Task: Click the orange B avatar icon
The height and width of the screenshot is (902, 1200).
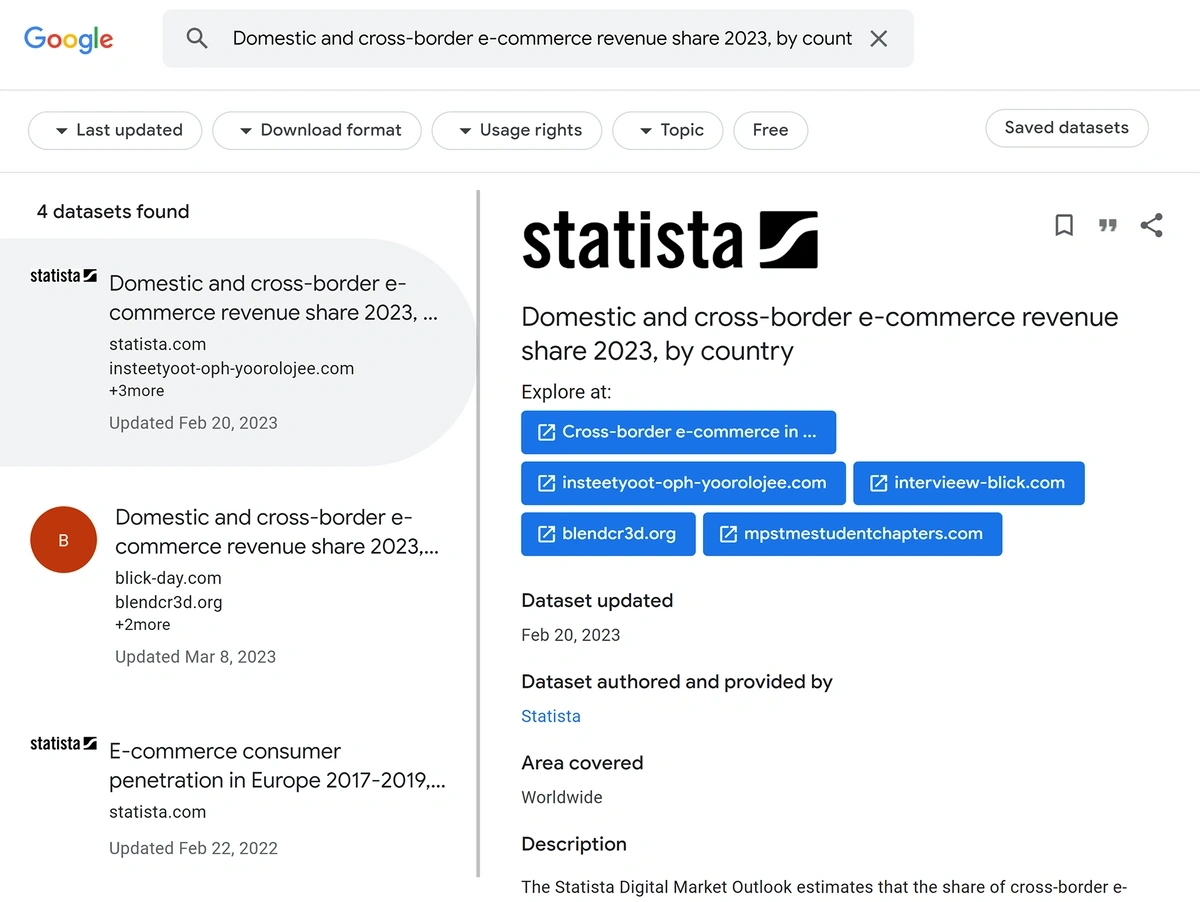Action: (x=64, y=540)
